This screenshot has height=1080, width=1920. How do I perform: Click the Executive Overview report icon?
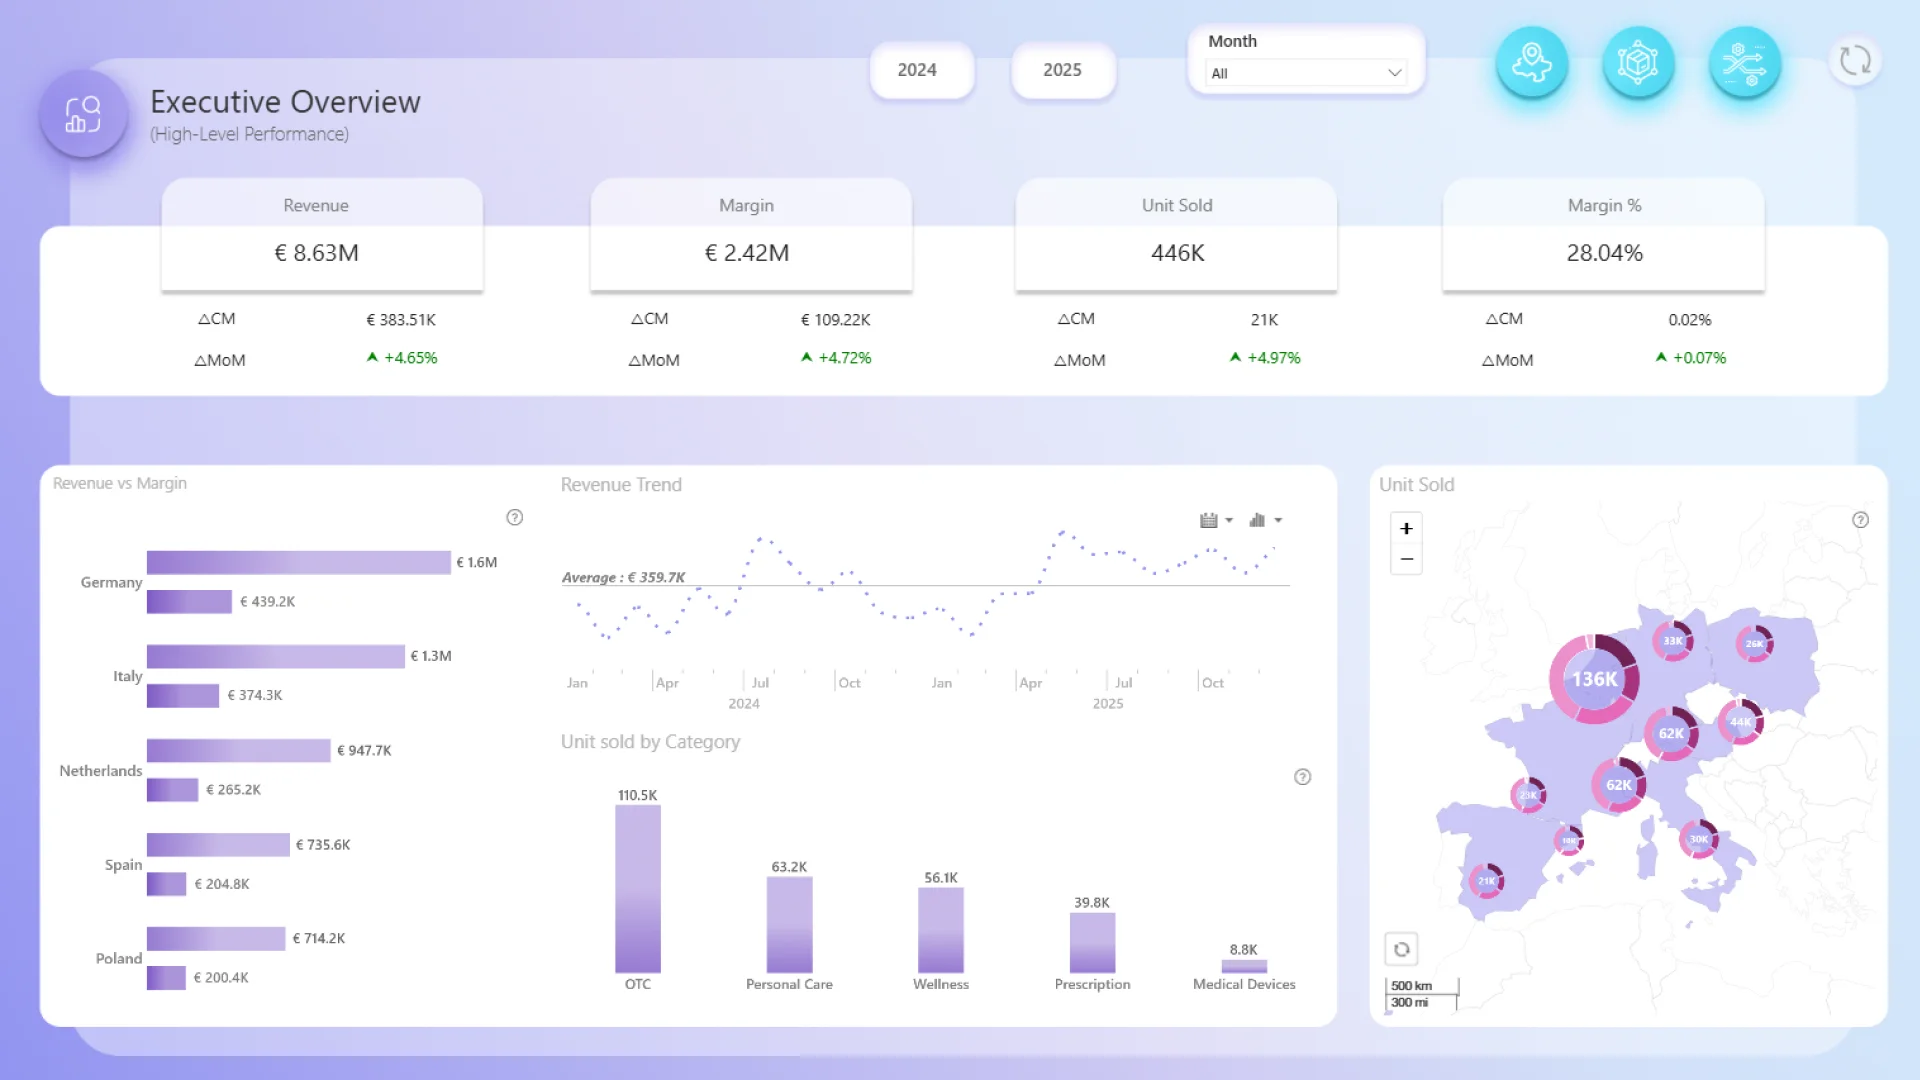[x=84, y=114]
